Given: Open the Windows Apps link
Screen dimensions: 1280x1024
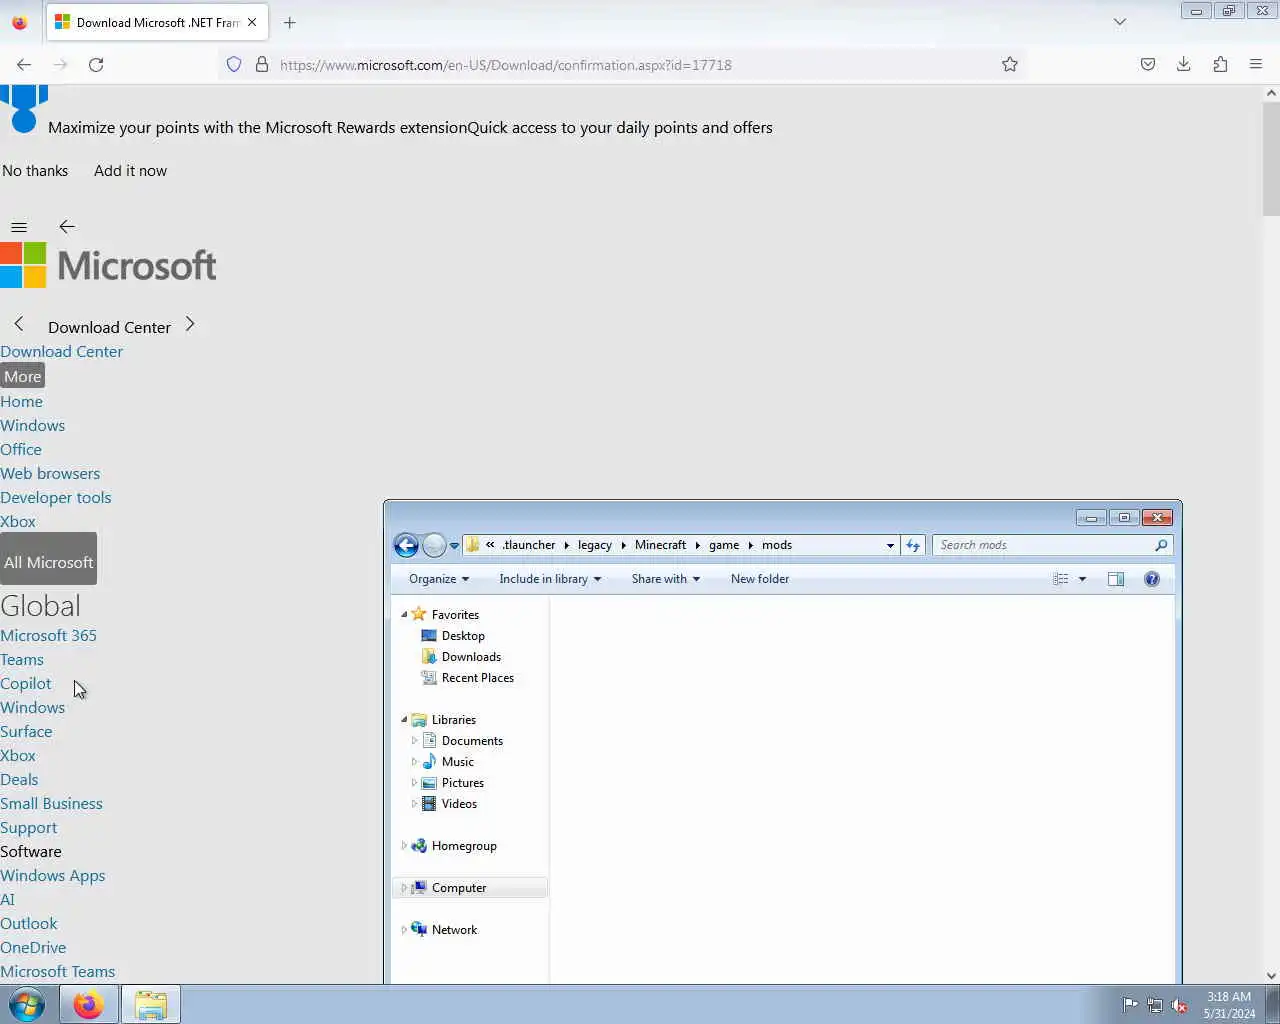Looking at the screenshot, I should (52, 876).
